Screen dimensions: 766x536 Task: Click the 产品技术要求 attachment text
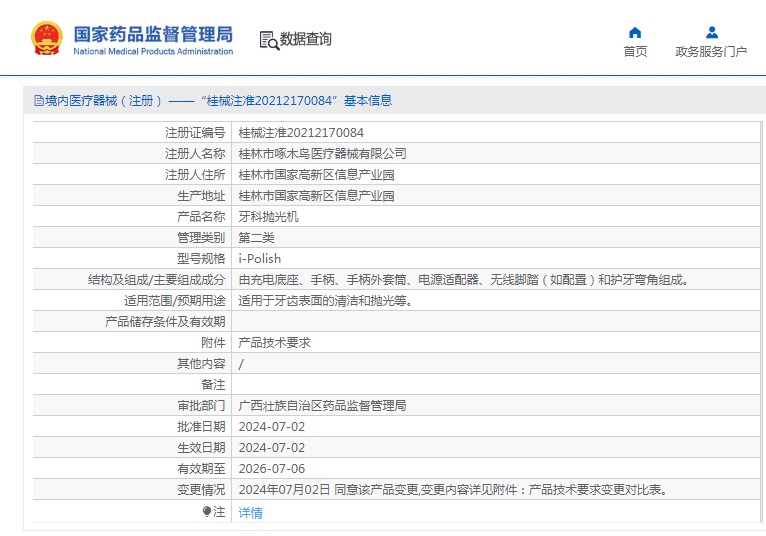point(274,342)
